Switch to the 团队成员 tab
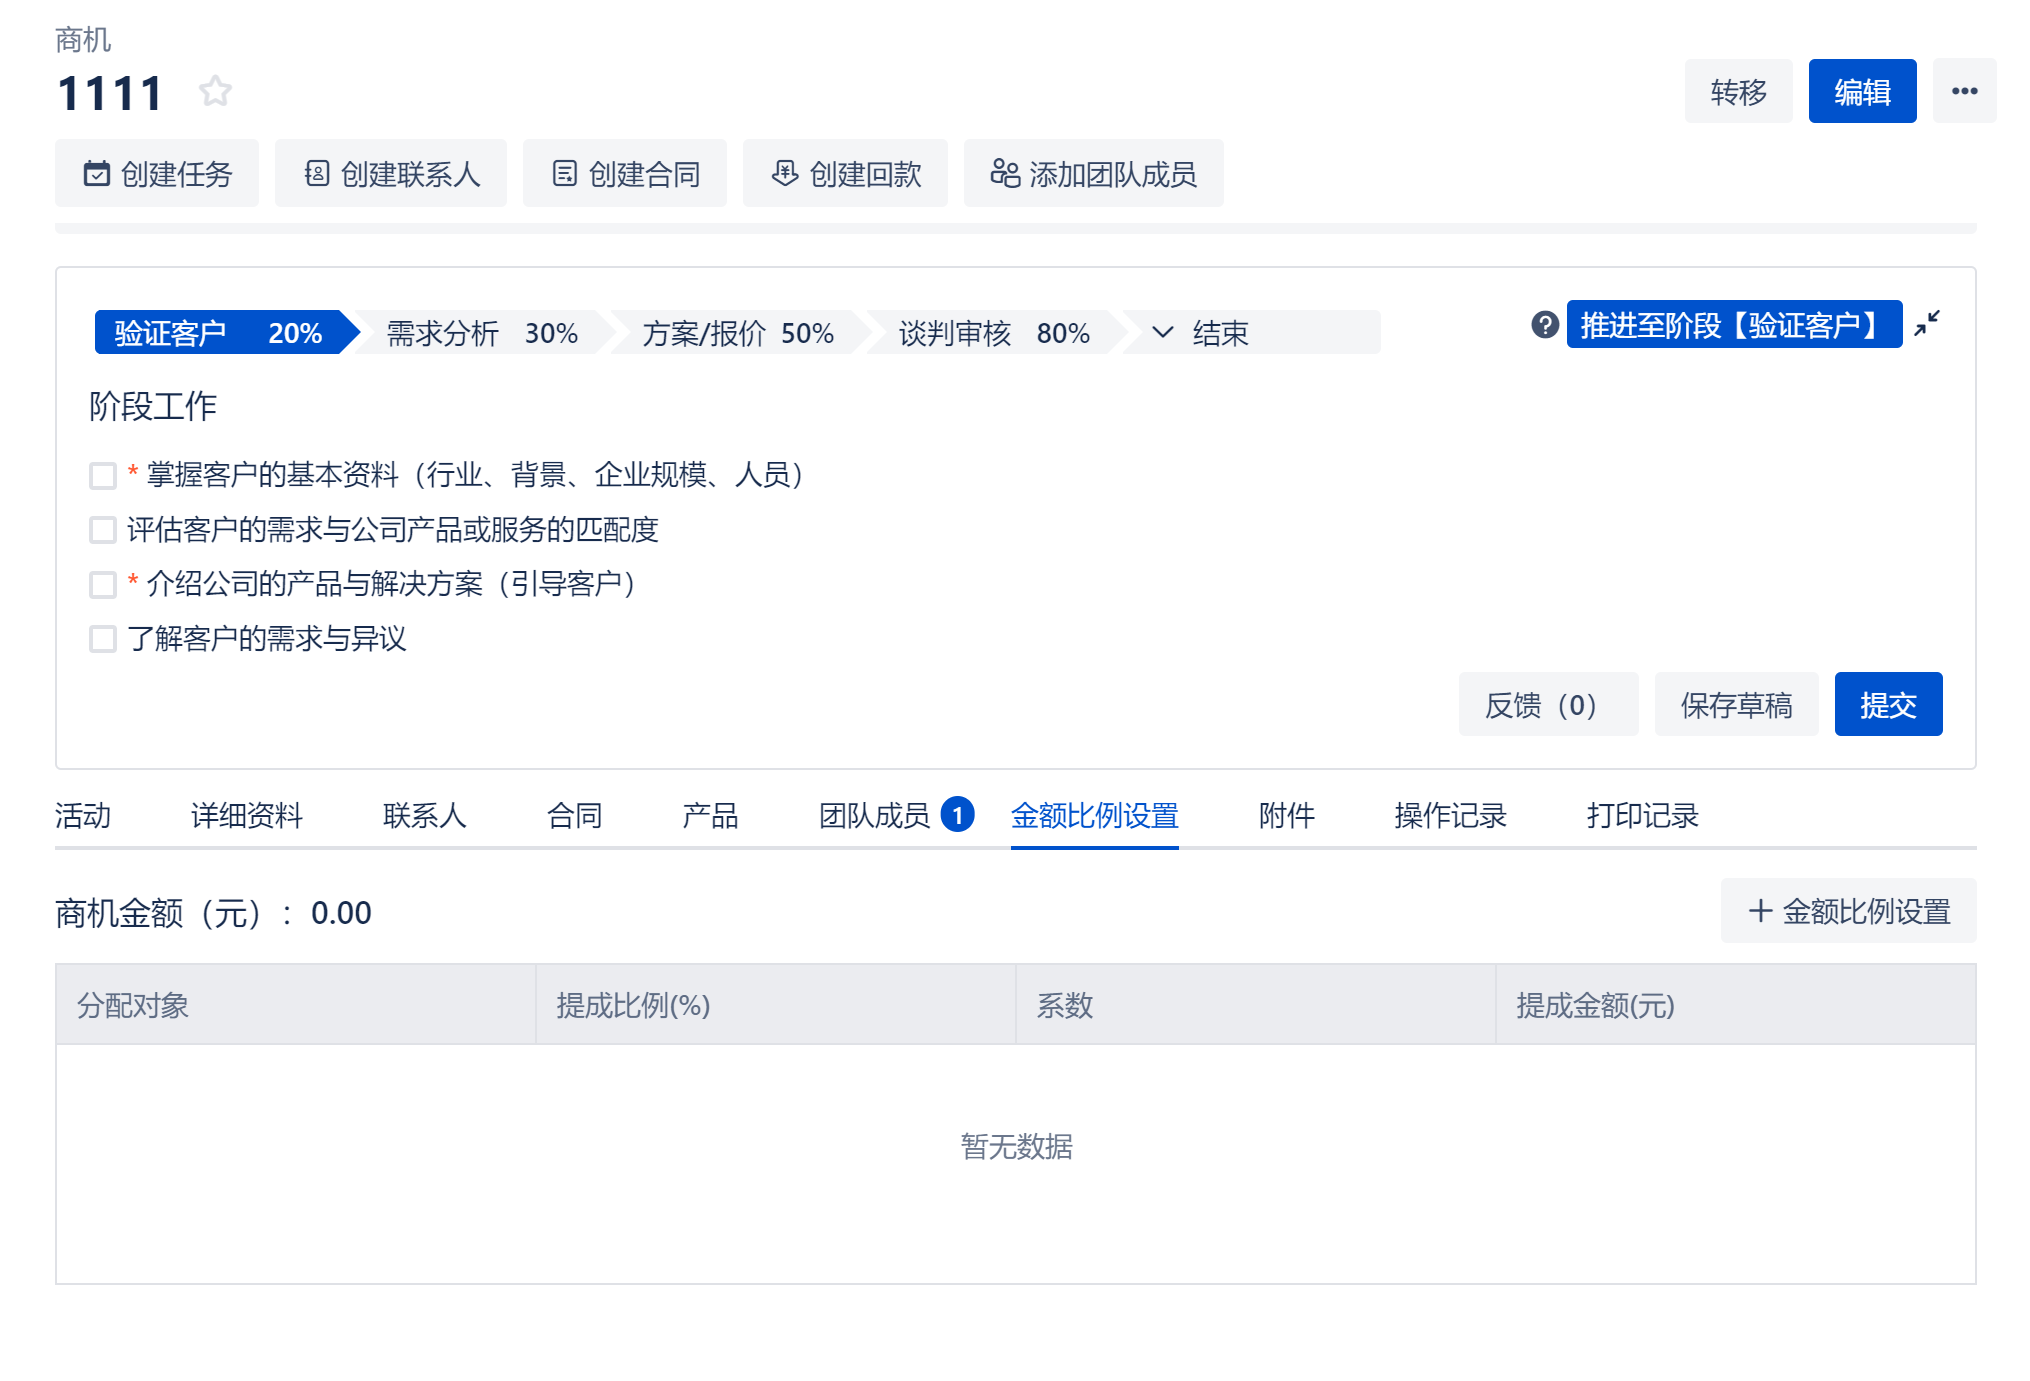Screen dimensions: 2030x1381 875,816
